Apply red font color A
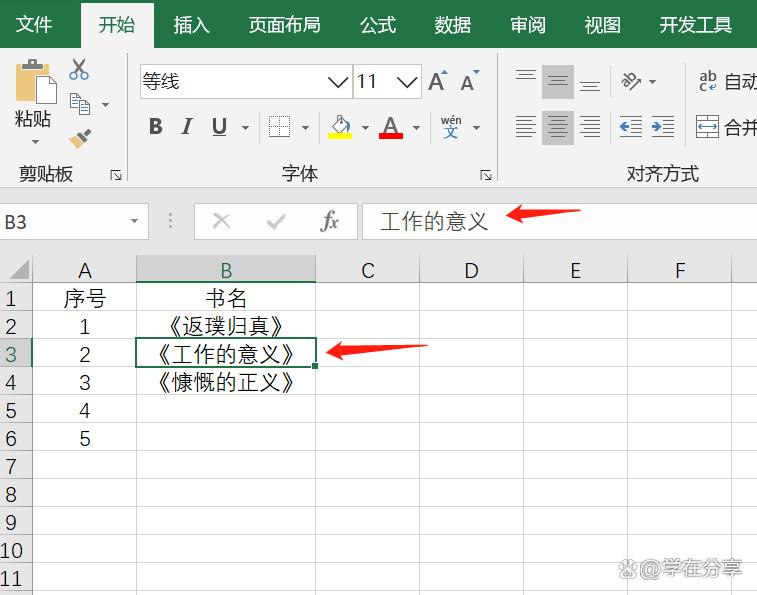This screenshot has width=757, height=595. pyautogui.click(x=391, y=127)
